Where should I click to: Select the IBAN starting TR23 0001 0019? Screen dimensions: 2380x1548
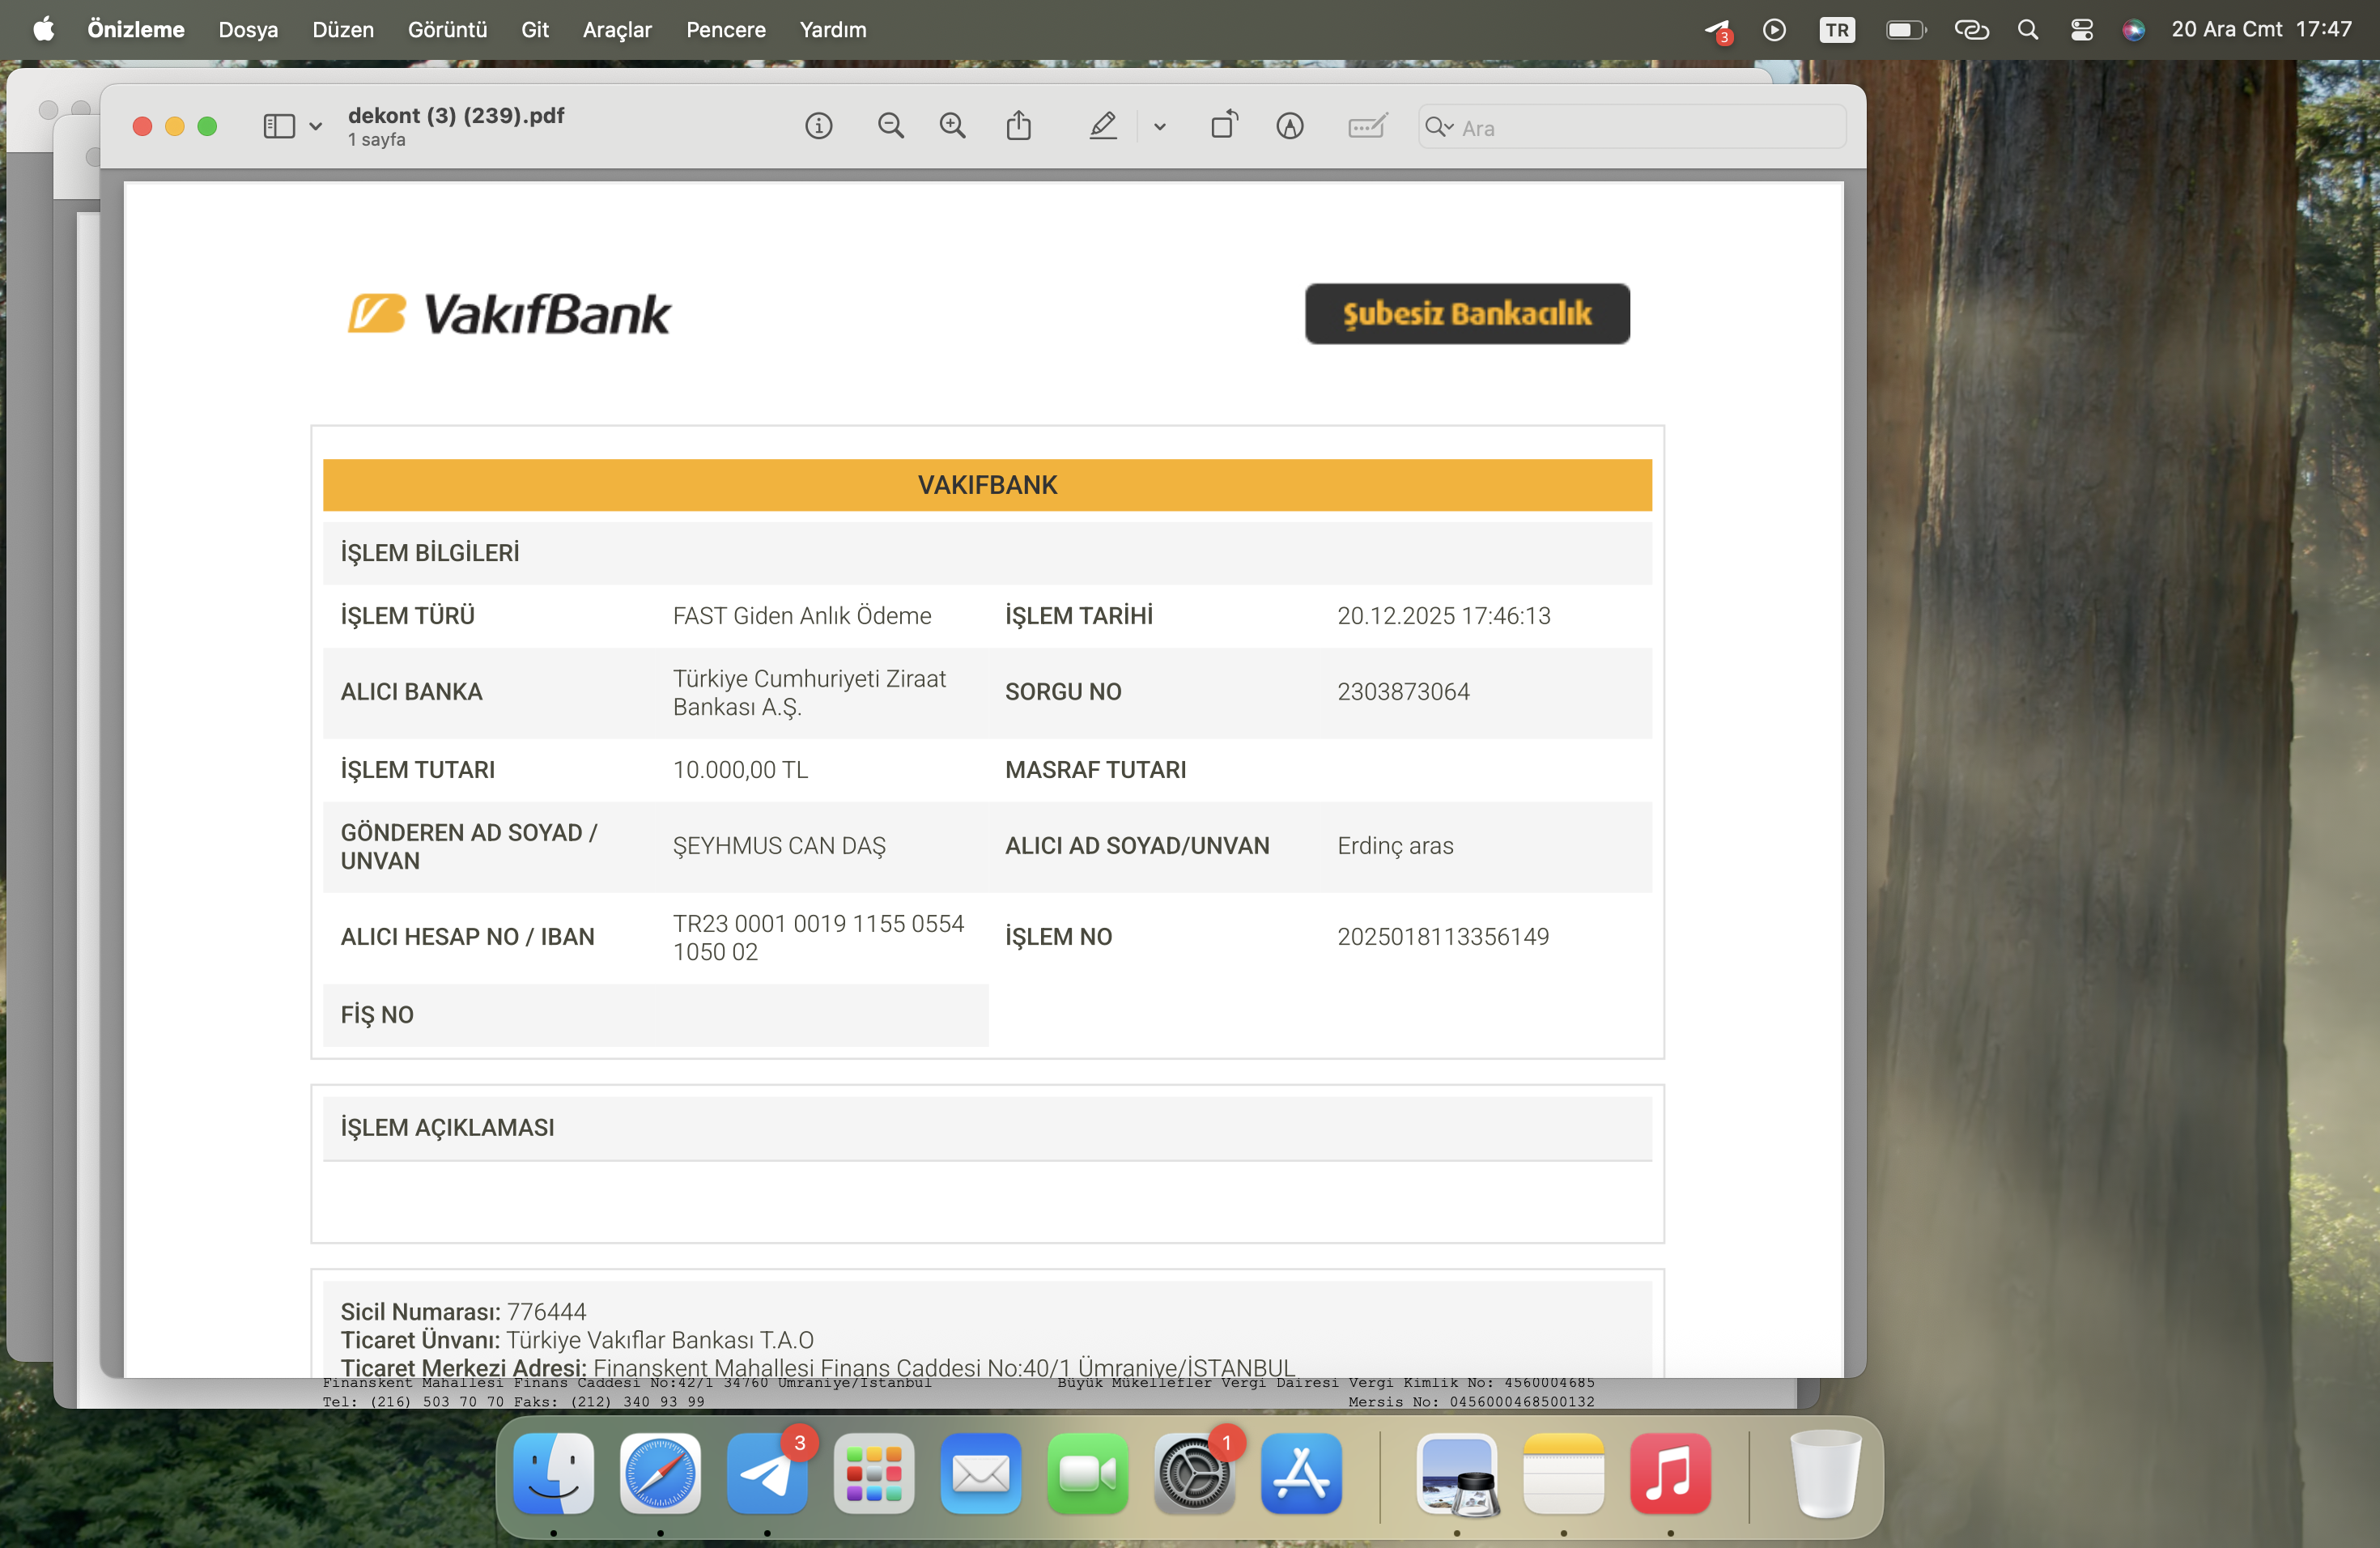[x=818, y=938]
